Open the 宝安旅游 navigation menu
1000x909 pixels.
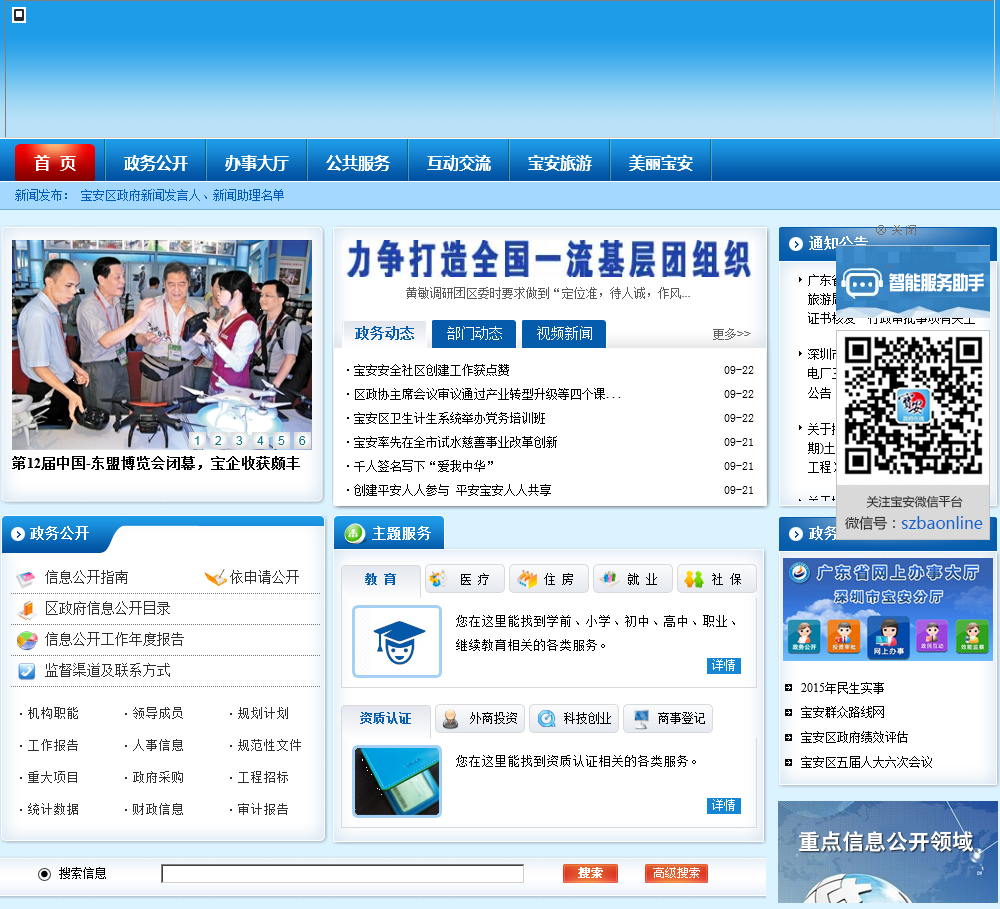559,163
